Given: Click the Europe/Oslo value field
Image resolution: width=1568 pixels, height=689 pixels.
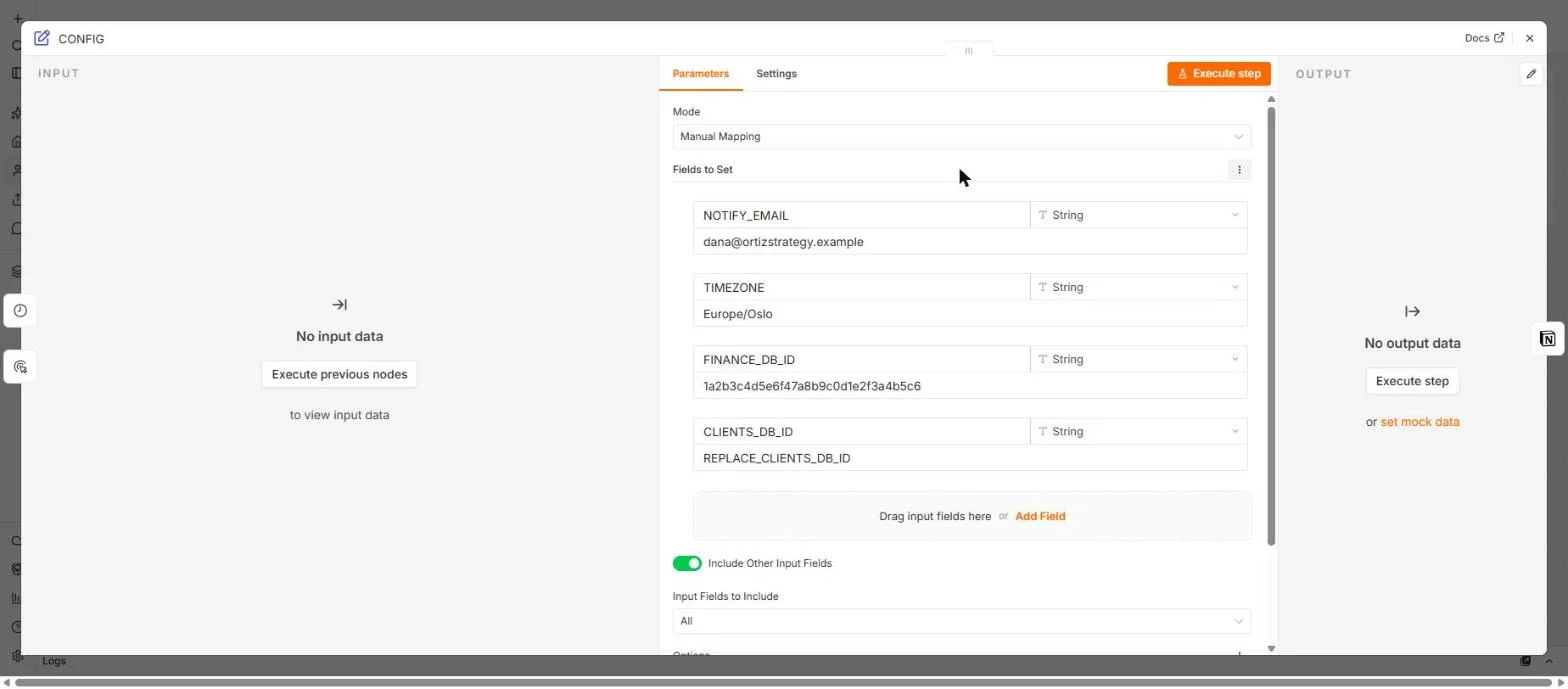Looking at the screenshot, I should (x=970, y=314).
